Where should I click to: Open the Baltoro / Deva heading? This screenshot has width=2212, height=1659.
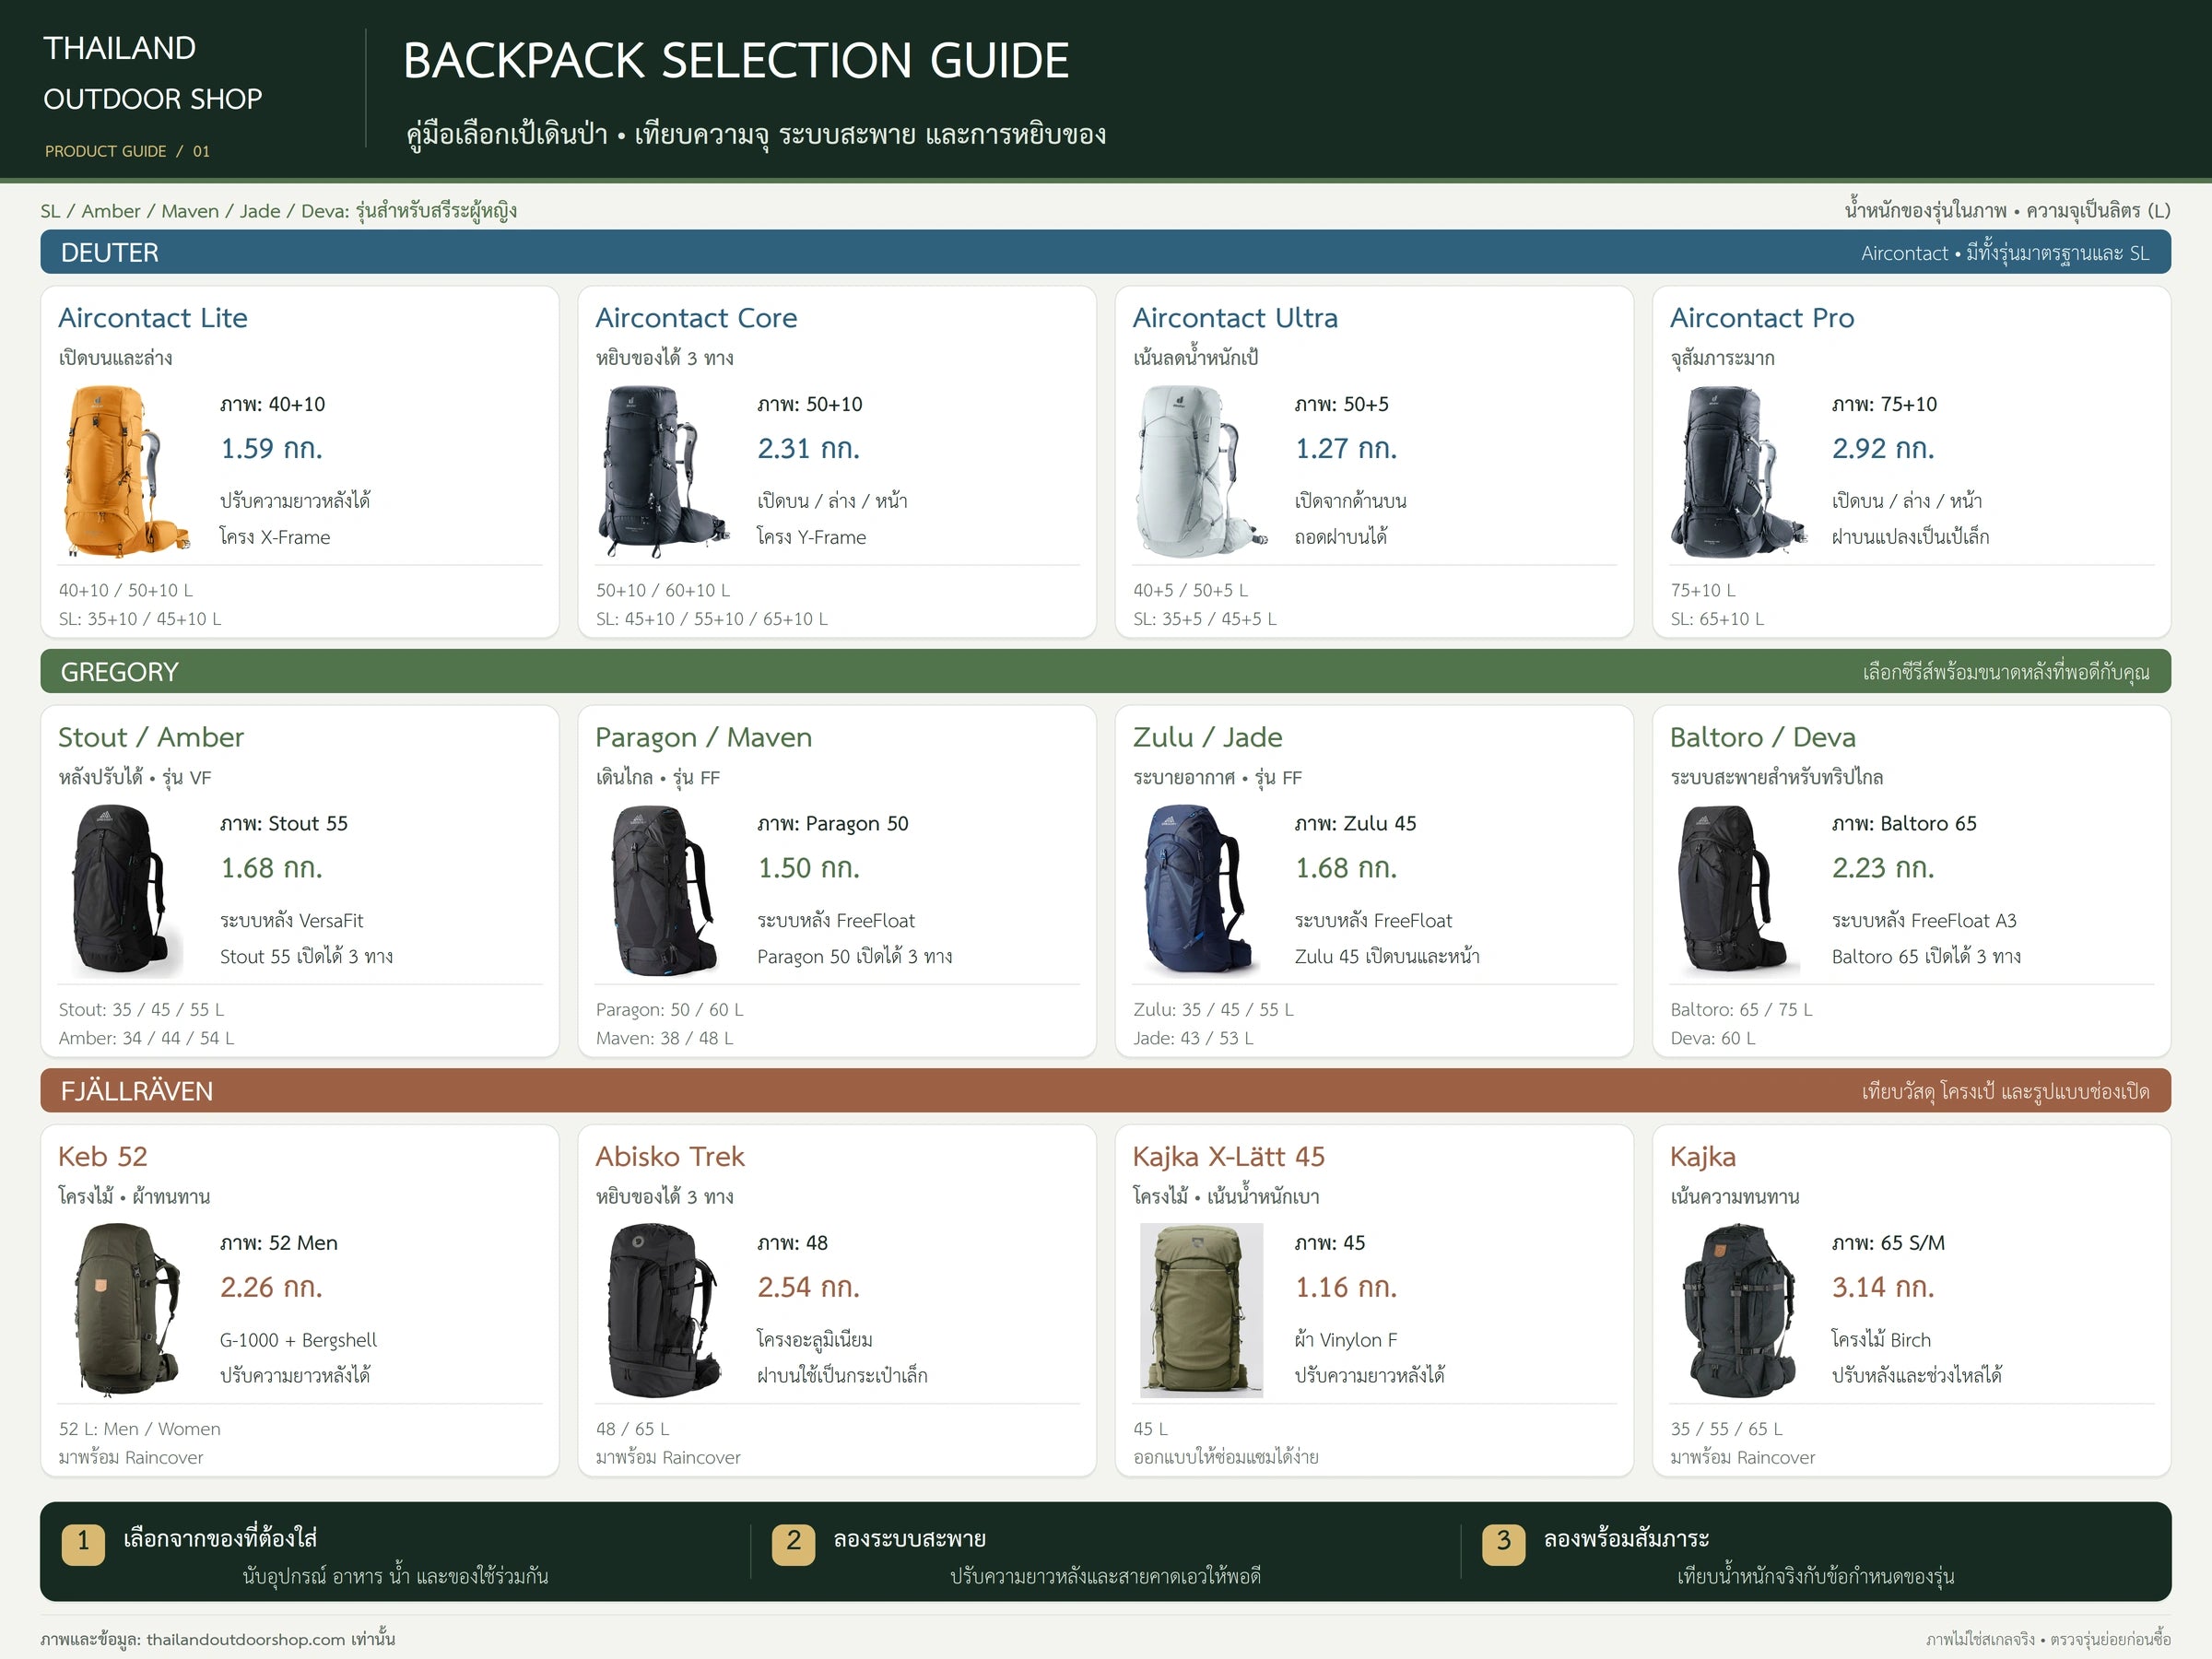click(1762, 737)
